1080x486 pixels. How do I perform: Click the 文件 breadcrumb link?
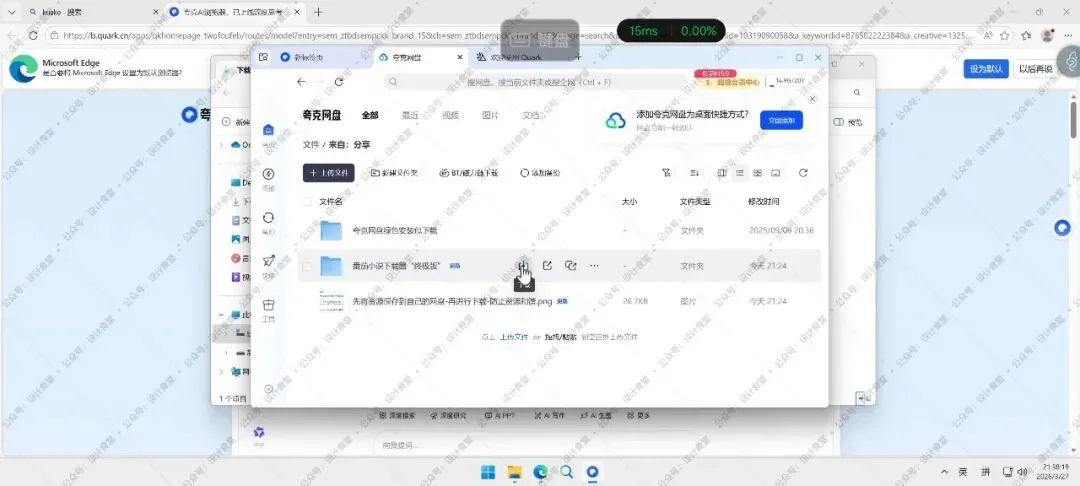(311, 145)
